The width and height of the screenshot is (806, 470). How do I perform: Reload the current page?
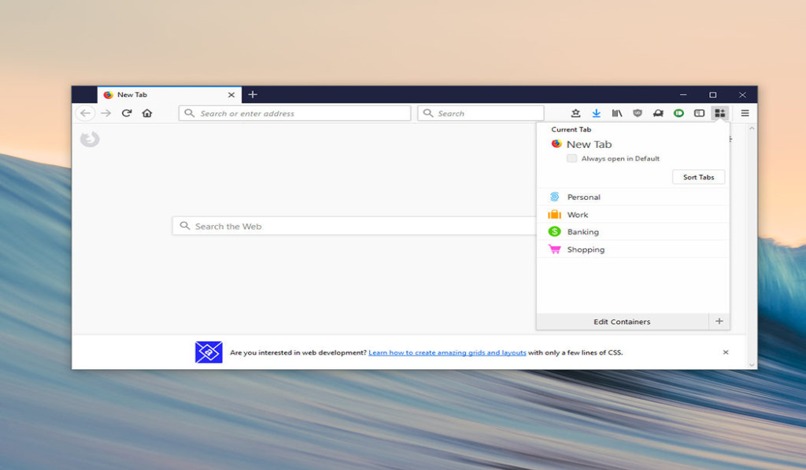(126, 113)
